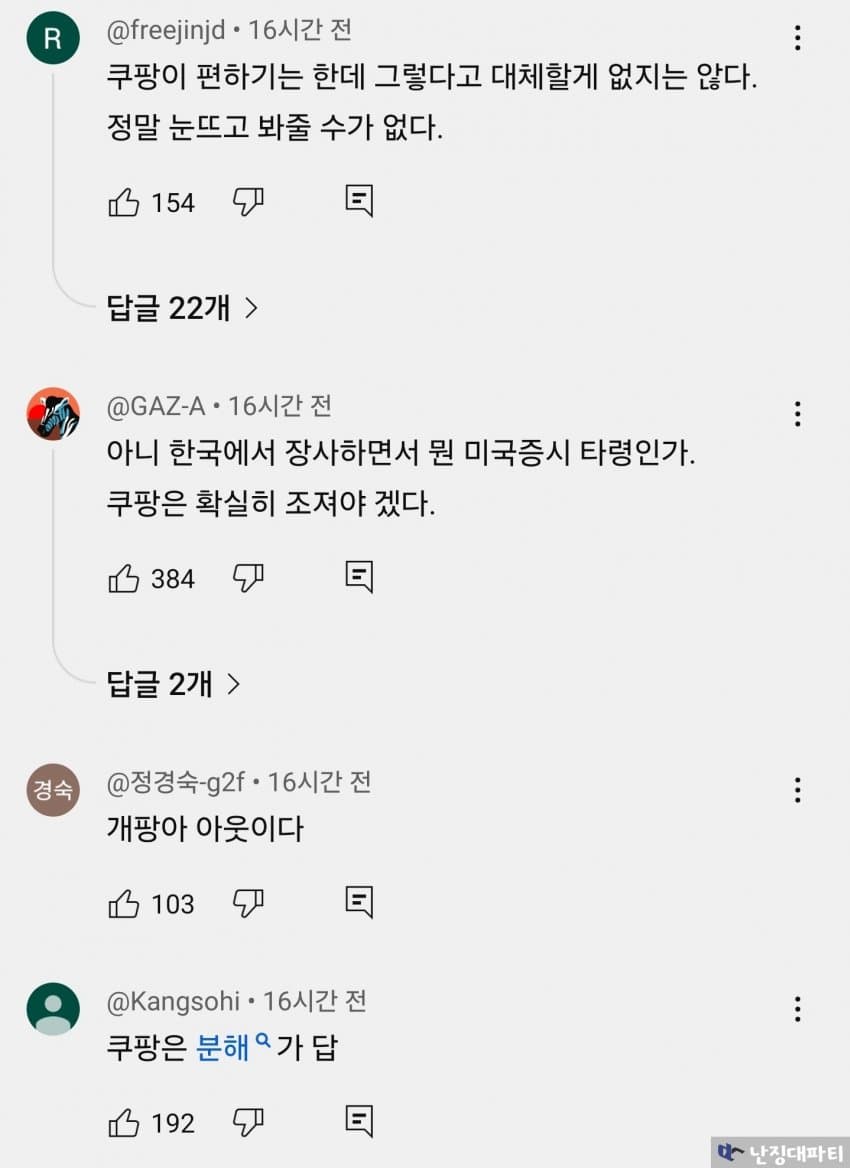This screenshot has height=1168, width=850.
Task: Reply to the @freejinjd comment
Action: [359, 203]
